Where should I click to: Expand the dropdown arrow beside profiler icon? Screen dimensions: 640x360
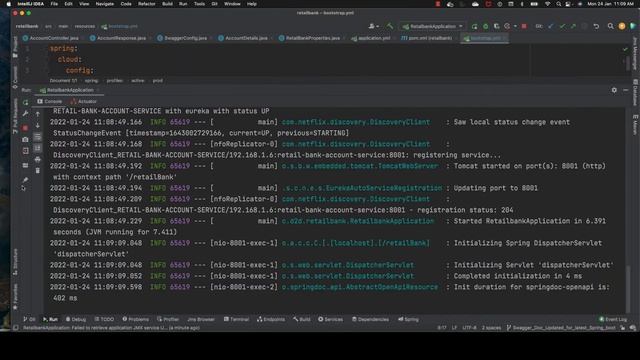click(515, 26)
